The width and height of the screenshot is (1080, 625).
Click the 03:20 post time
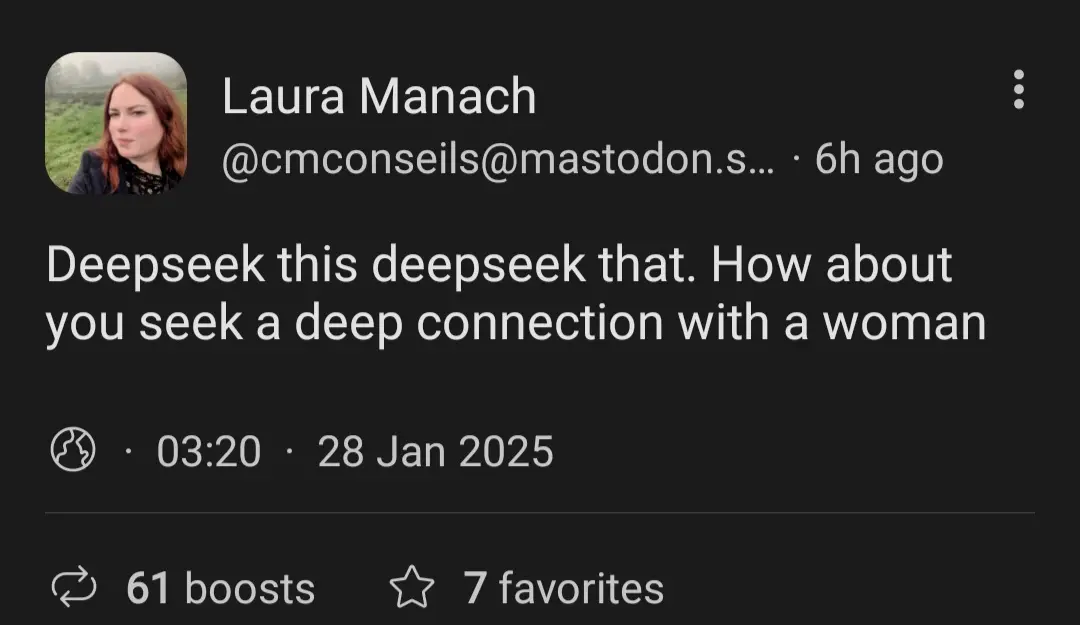pyautogui.click(x=208, y=451)
